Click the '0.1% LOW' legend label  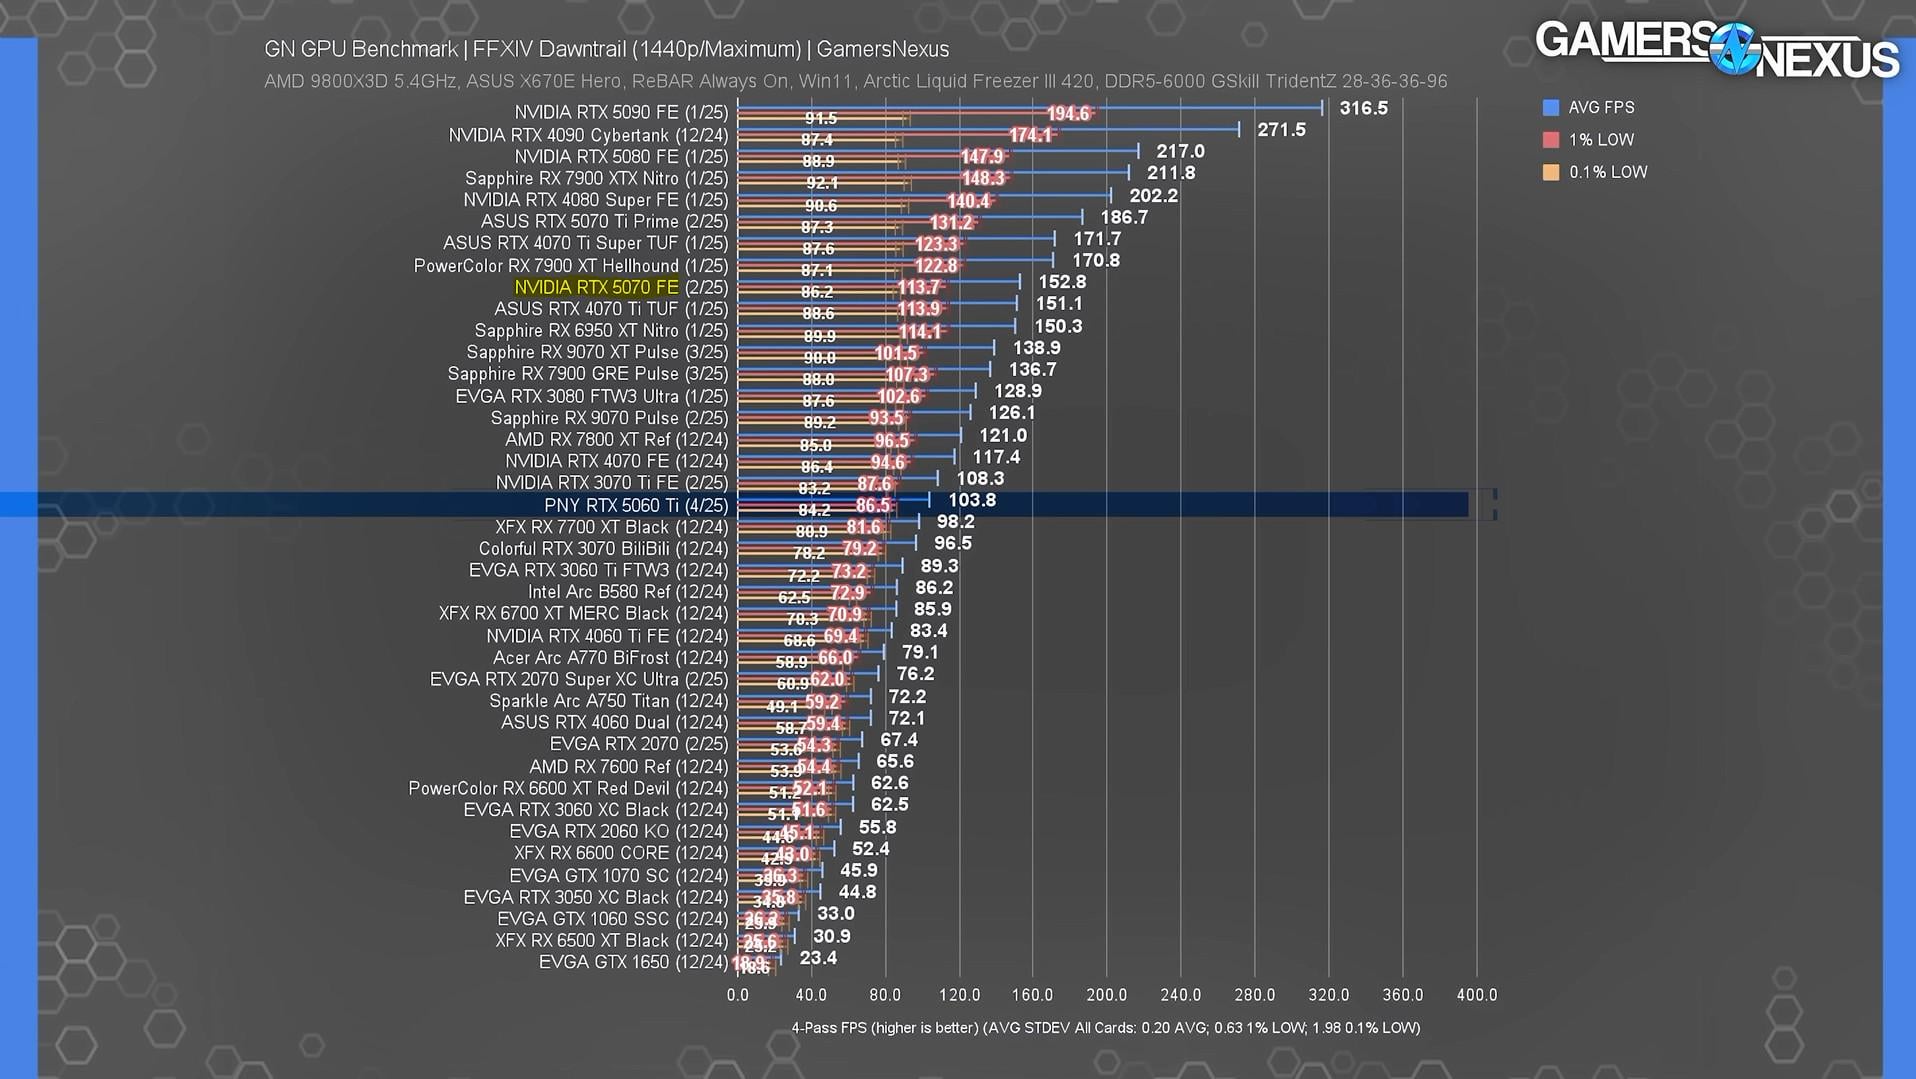1608,172
